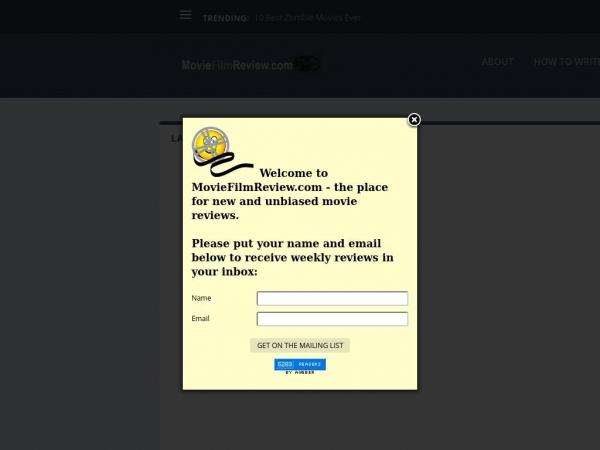Viewport: 600px width, 450px height.
Task: Click the film reel logo in popup
Action: pyautogui.click(x=222, y=152)
